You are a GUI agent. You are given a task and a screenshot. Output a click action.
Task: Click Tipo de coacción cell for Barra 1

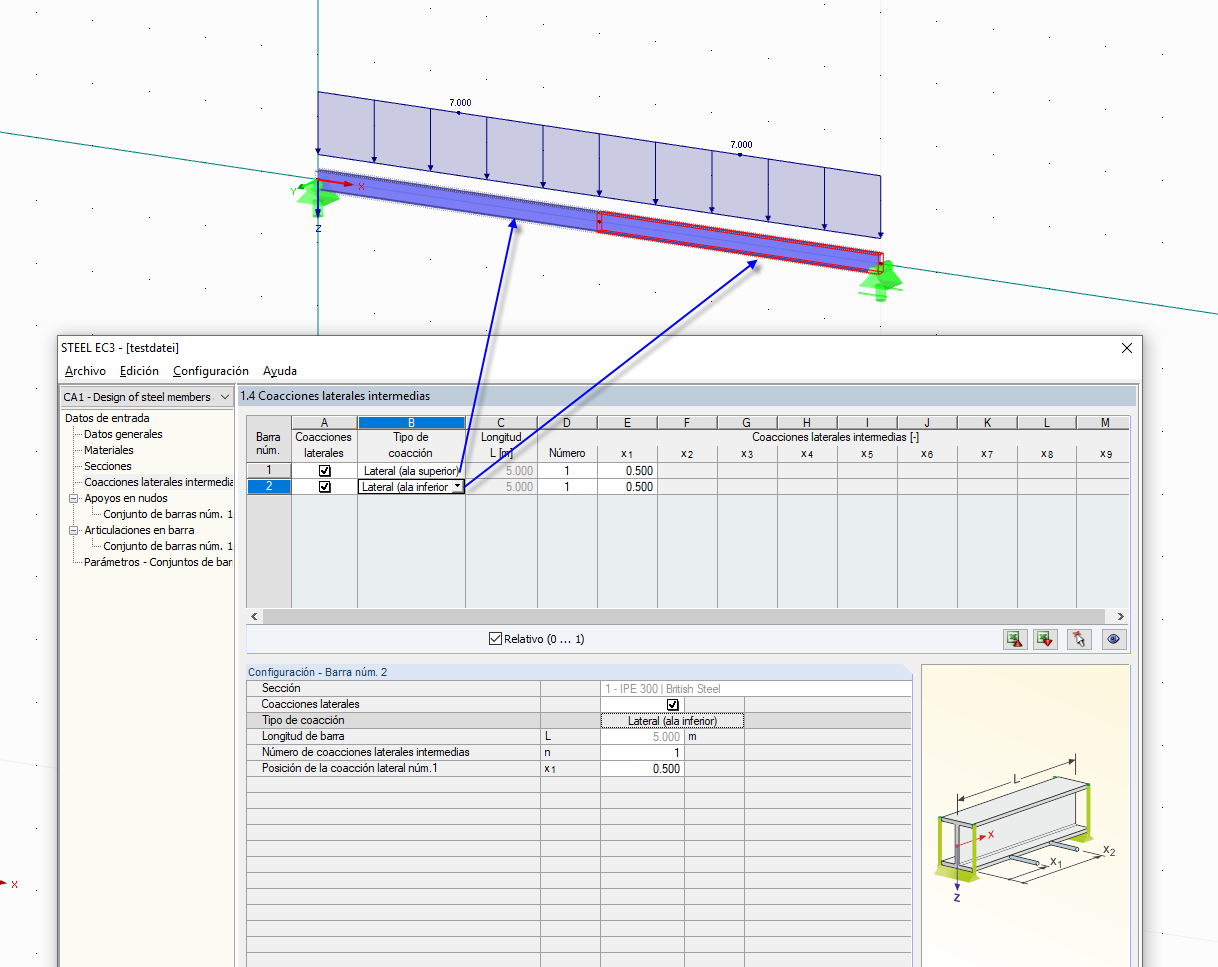point(411,471)
